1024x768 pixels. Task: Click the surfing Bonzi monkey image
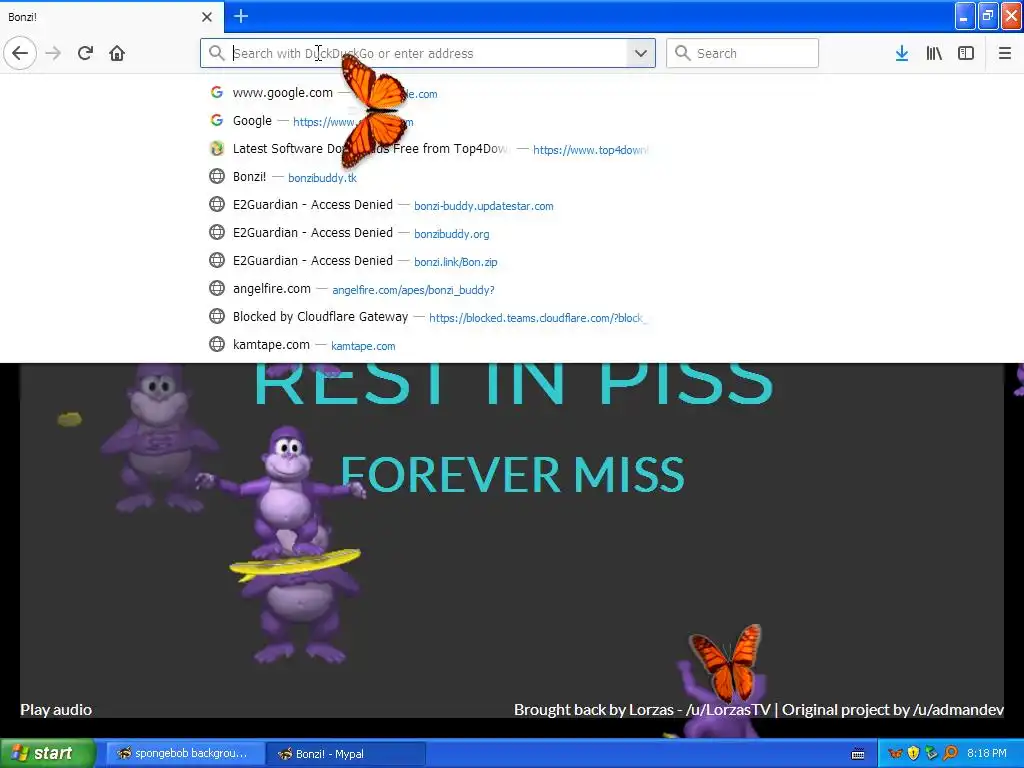click(284, 503)
